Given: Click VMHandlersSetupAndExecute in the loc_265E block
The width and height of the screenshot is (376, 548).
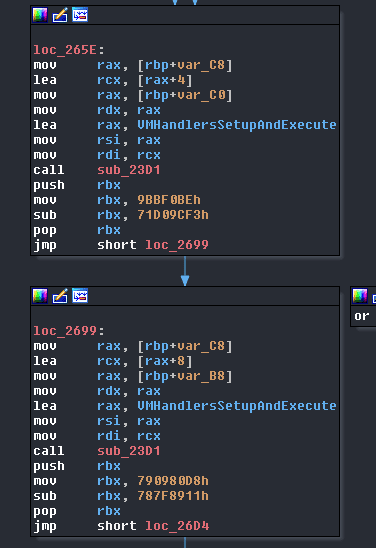Looking at the screenshot, I should 237,125.
